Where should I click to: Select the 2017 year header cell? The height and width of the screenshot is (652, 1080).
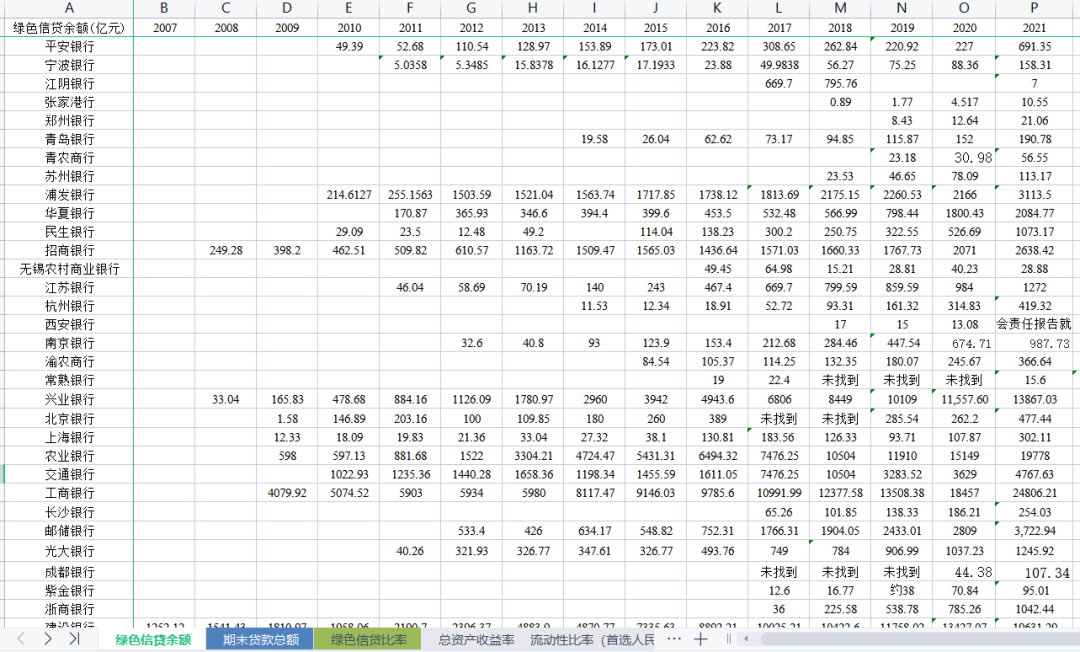(x=779, y=28)
